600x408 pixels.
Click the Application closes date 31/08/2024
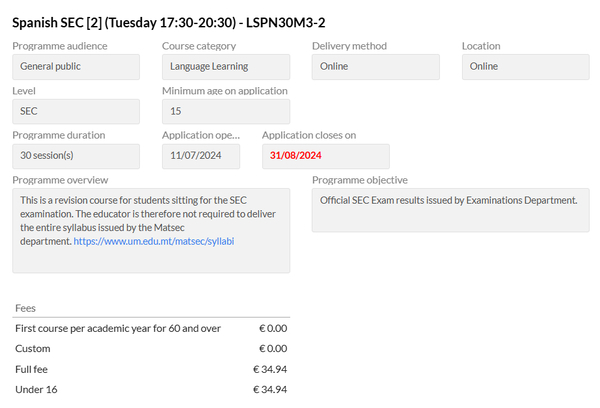tap(325, 156)
